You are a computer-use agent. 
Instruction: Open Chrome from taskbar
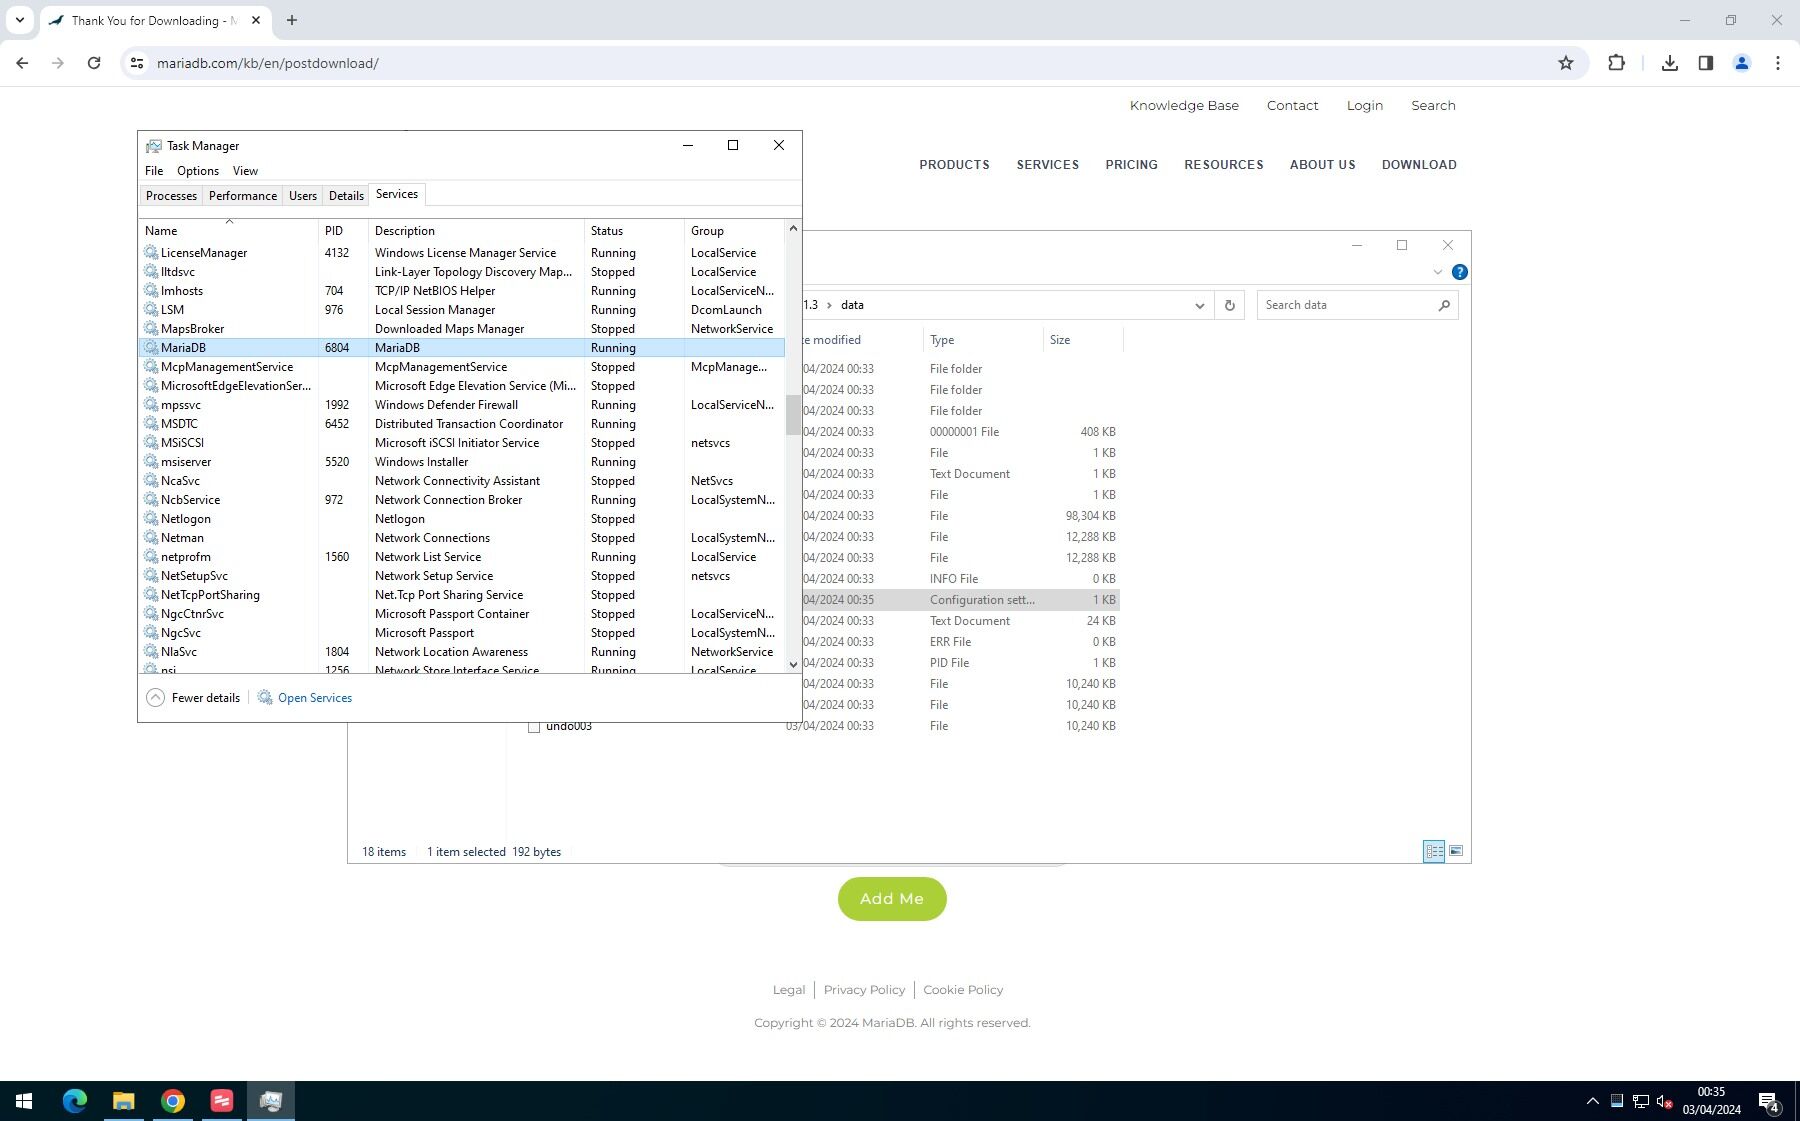click(173, 1101)
